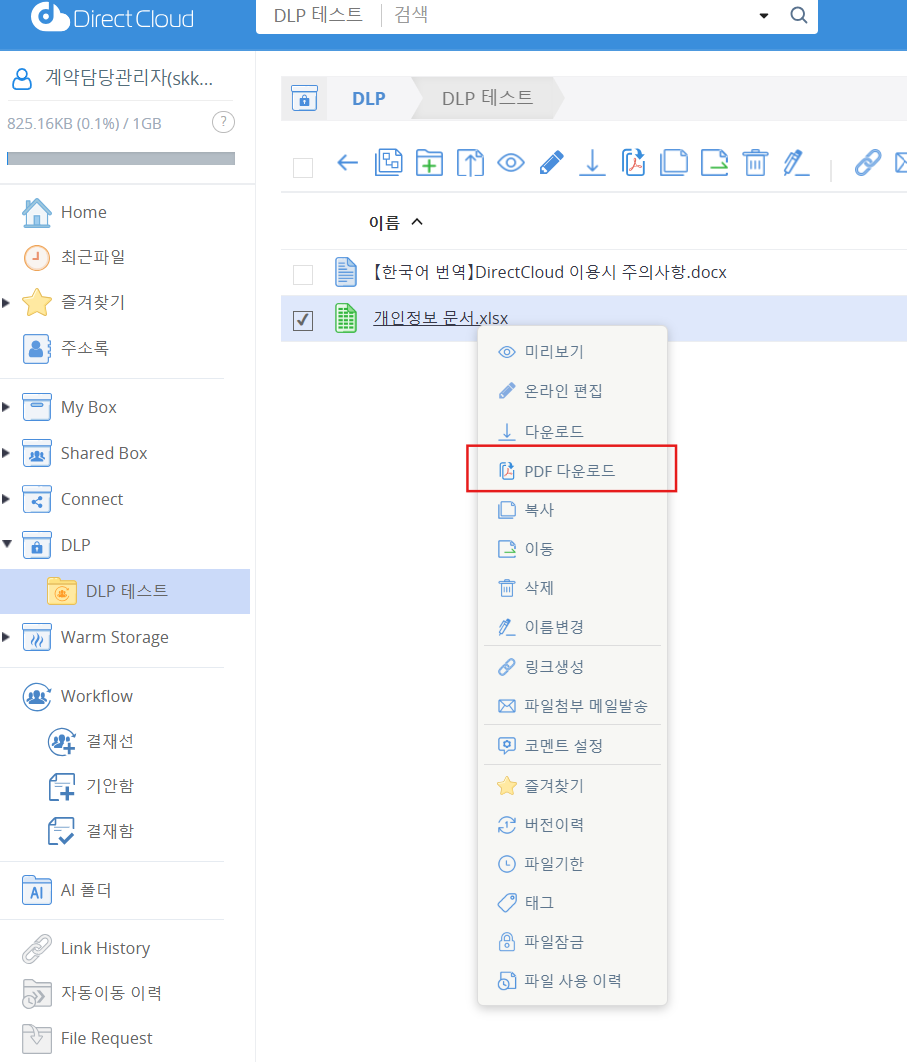This screenshot has height=1062, width=907.
Task: Choose 태그 from context menu
Action: pos(572,903)
